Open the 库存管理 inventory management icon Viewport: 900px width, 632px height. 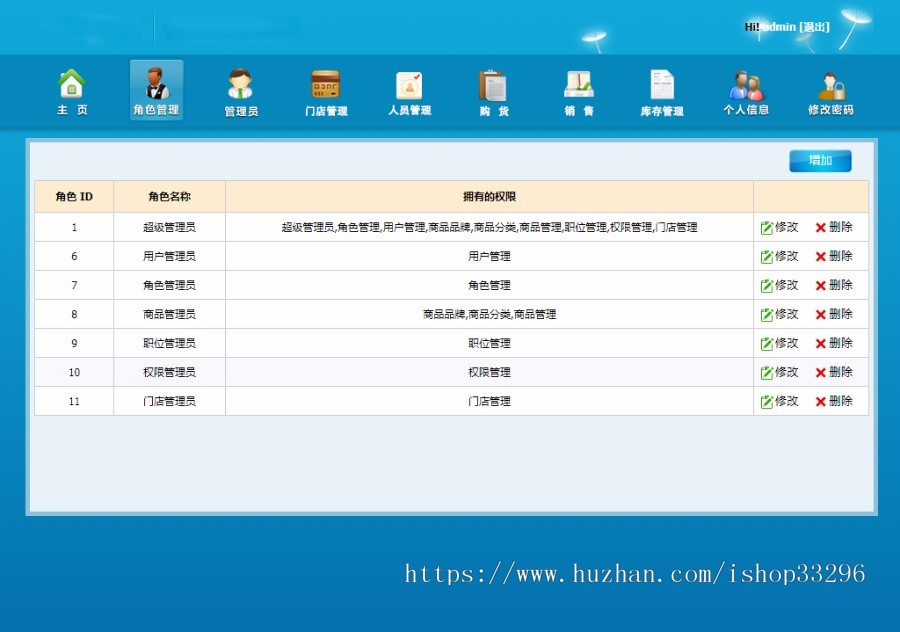click(661, 91)
